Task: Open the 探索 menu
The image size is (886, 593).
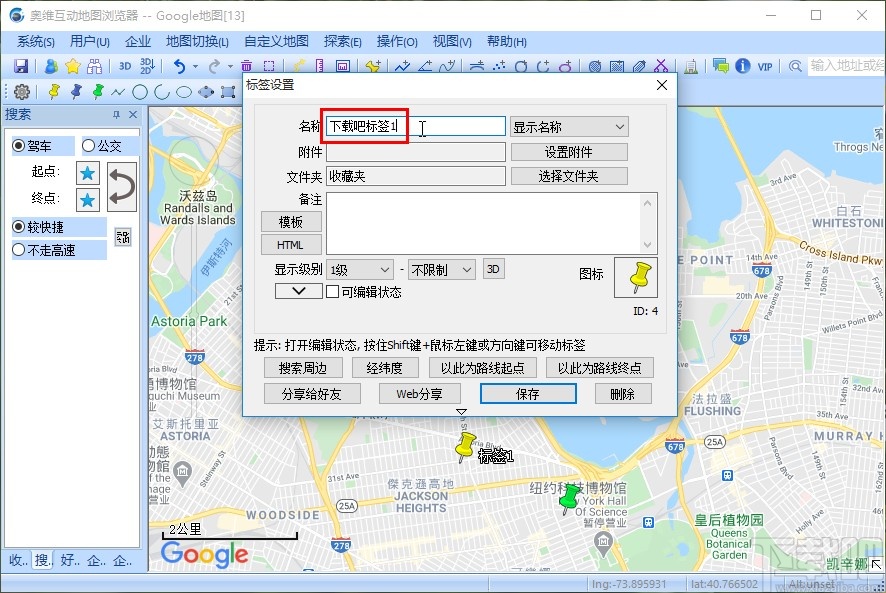Action: click(x=341, y=41)
